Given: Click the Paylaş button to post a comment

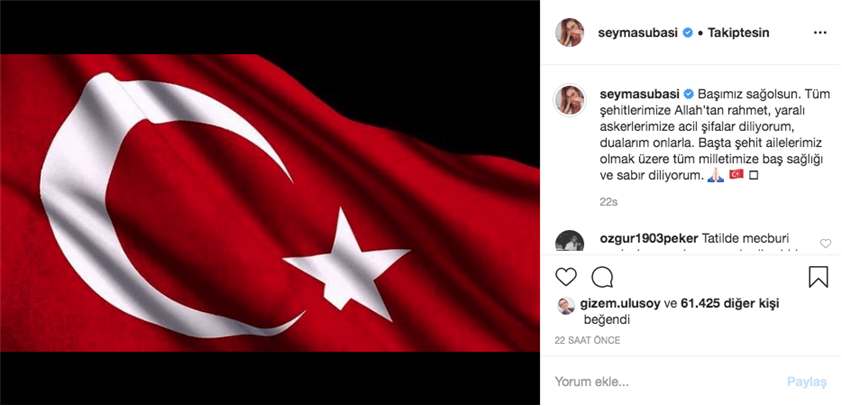Looking at the screenshot, I should [807, 382].
